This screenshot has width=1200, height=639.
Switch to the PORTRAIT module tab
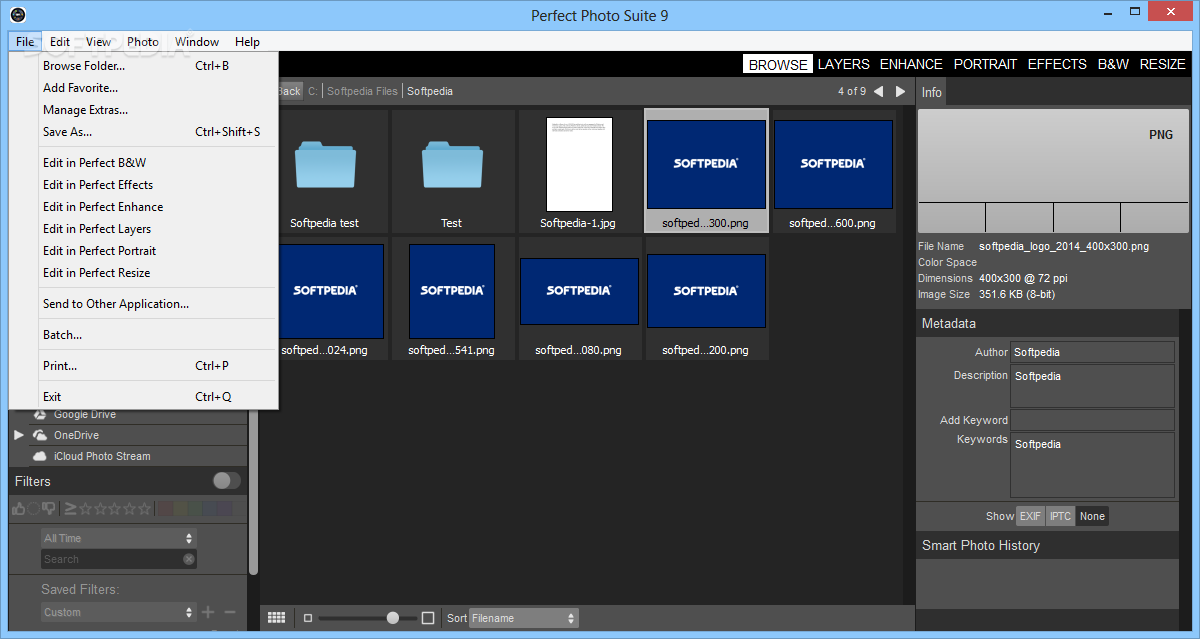click(985, 64)
